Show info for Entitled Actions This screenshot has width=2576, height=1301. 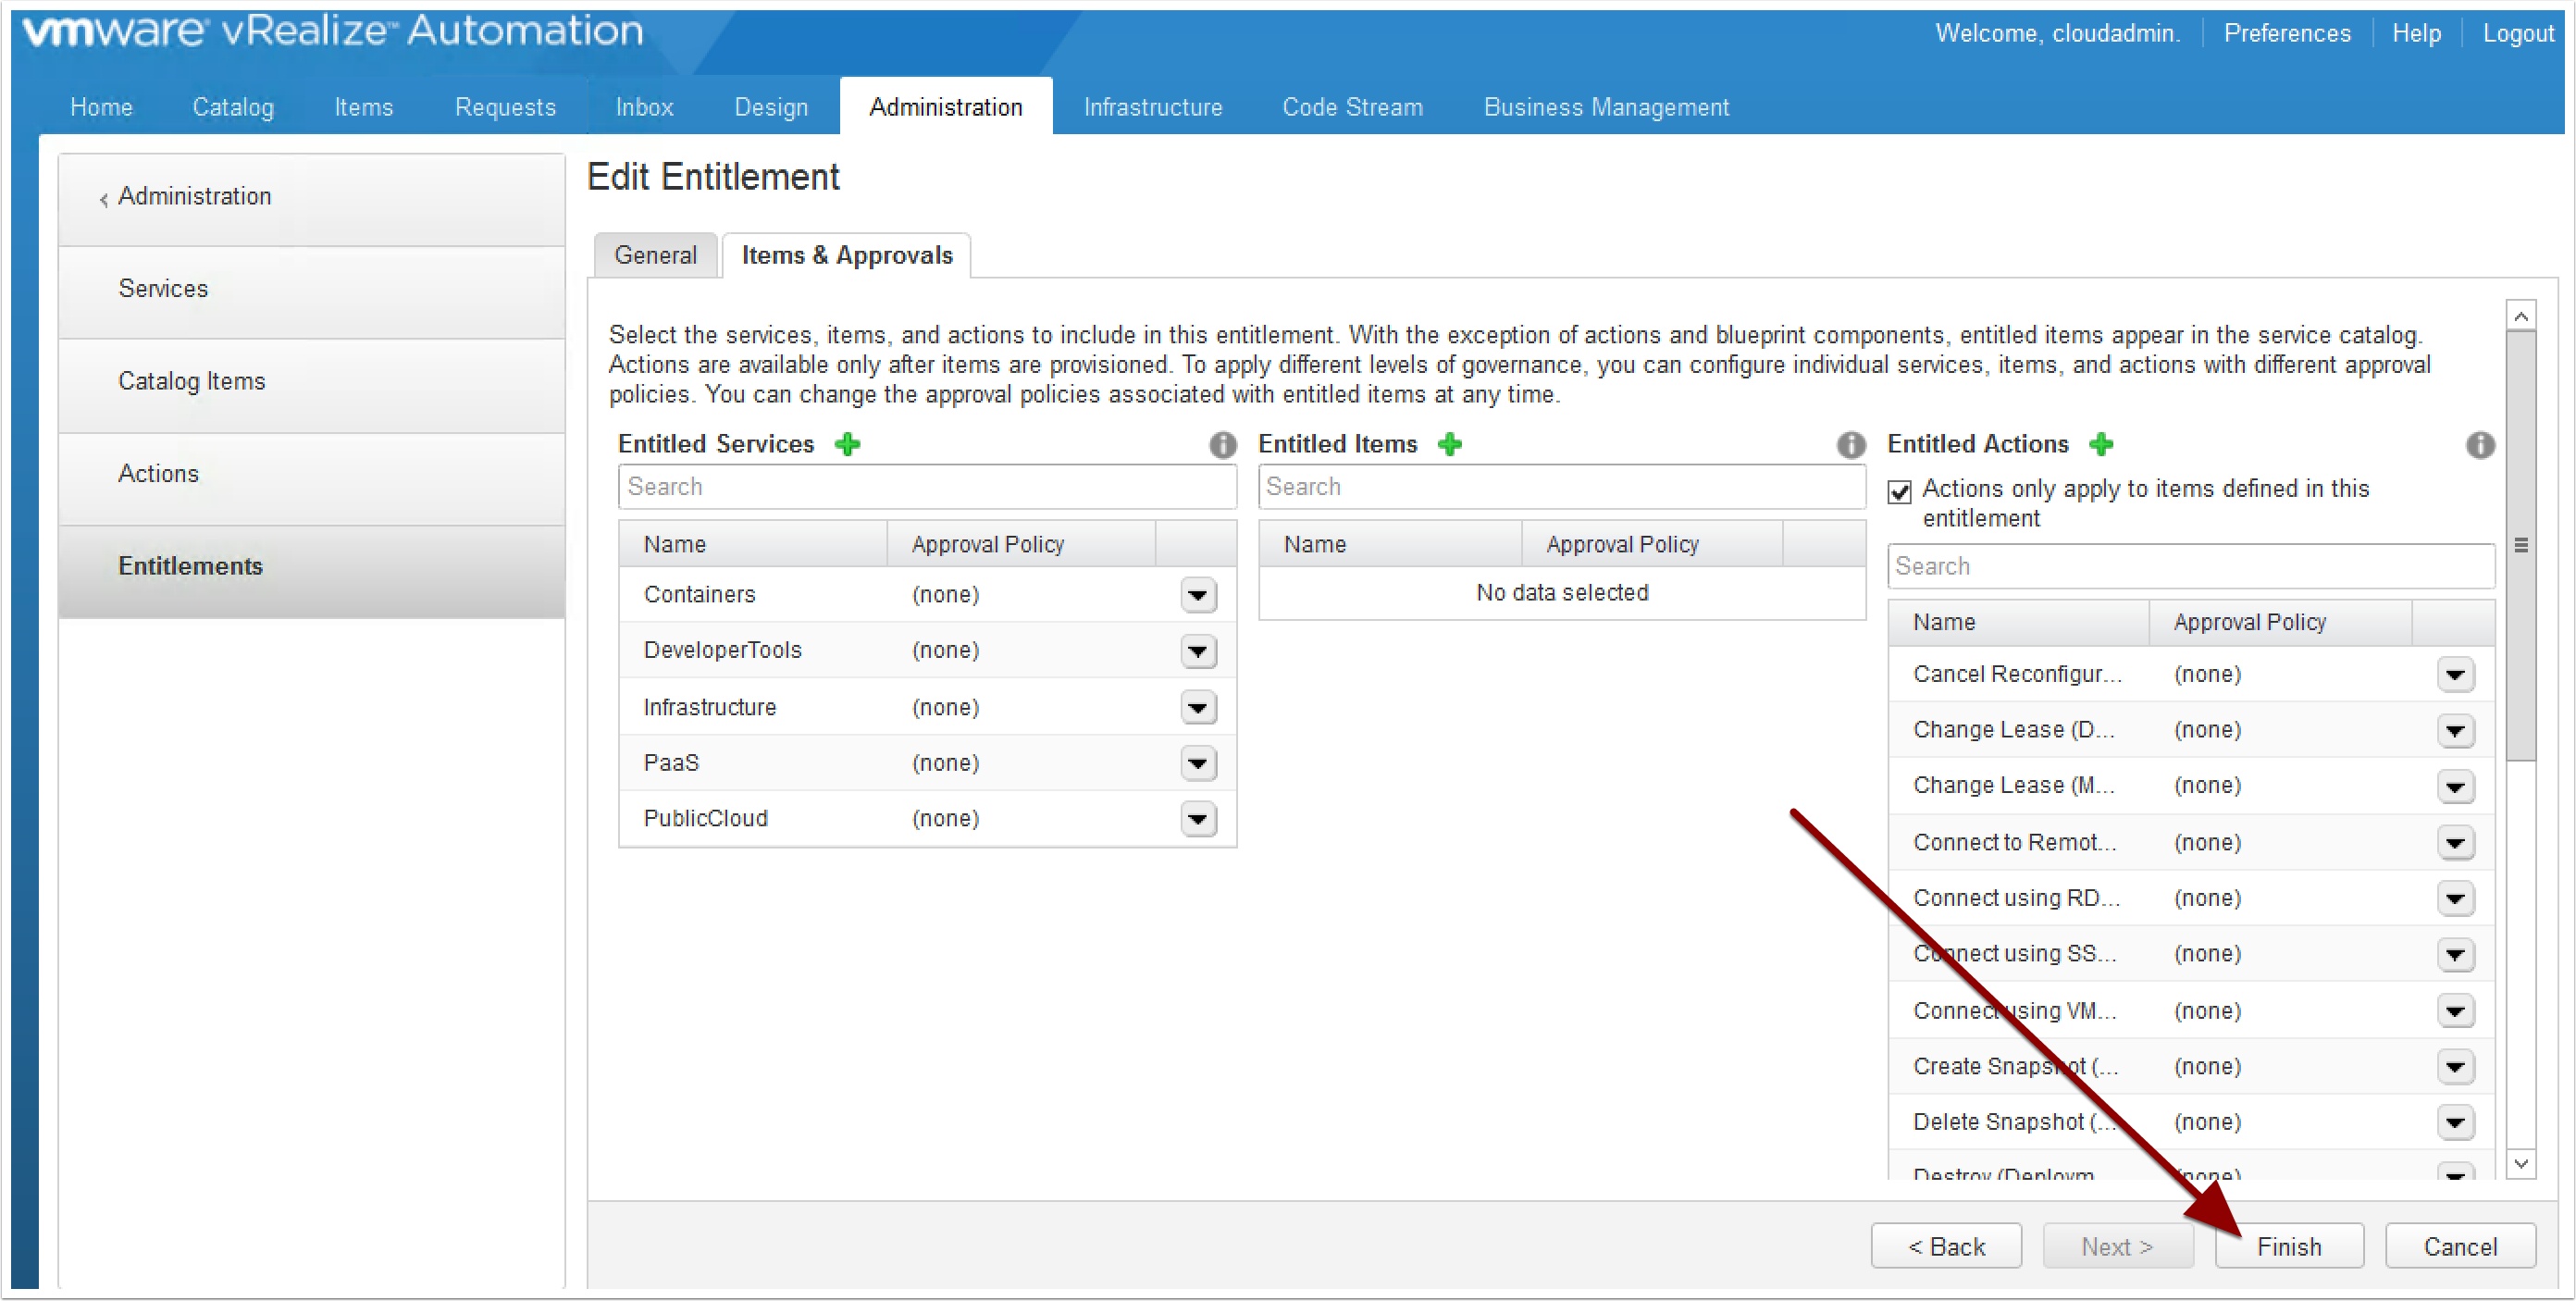point(2479,445)
